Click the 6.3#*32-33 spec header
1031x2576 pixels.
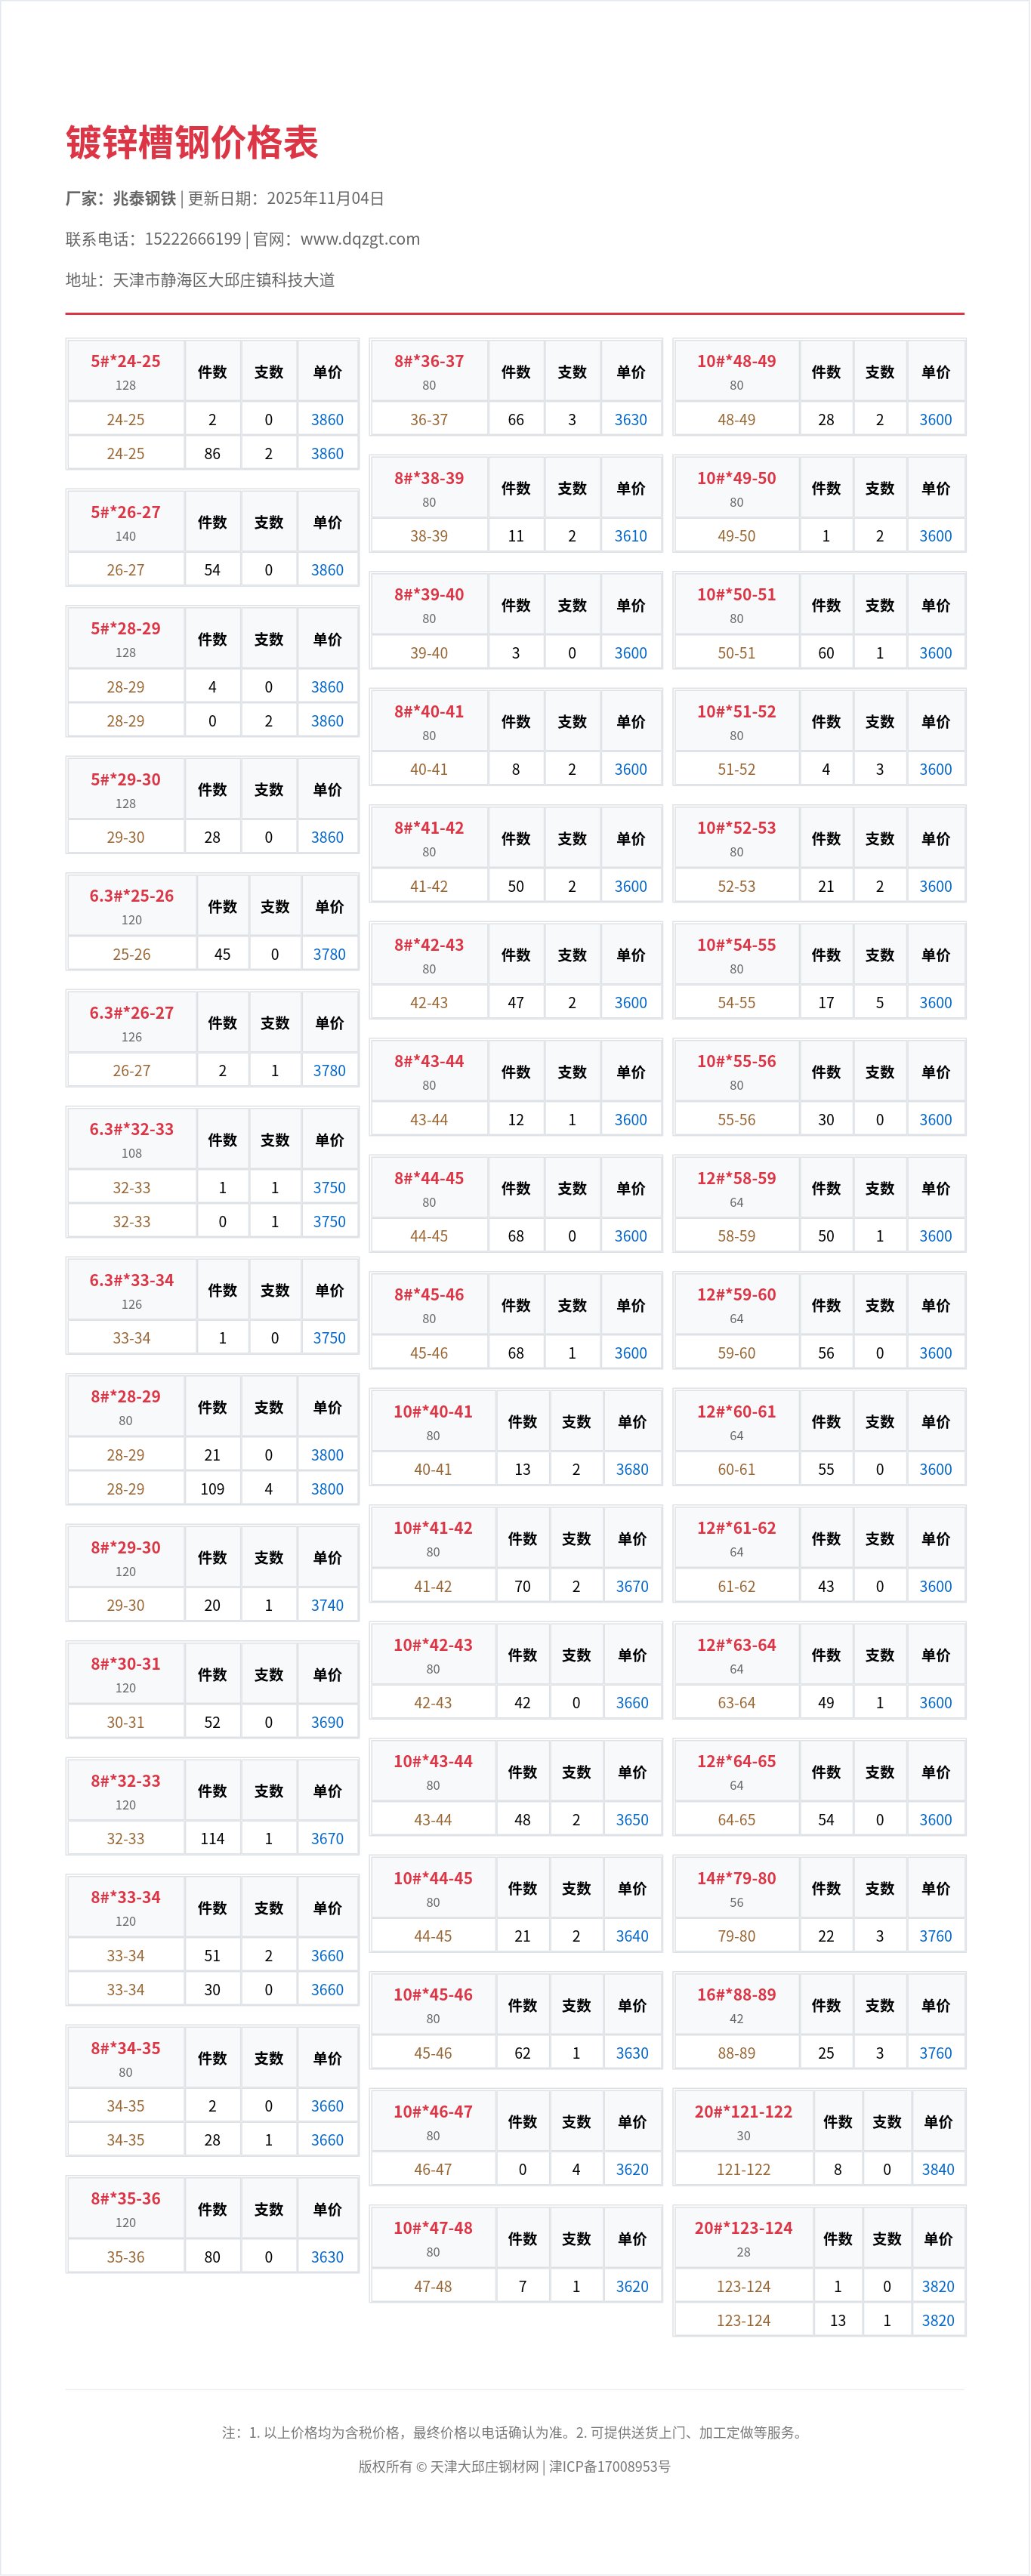132,1129
